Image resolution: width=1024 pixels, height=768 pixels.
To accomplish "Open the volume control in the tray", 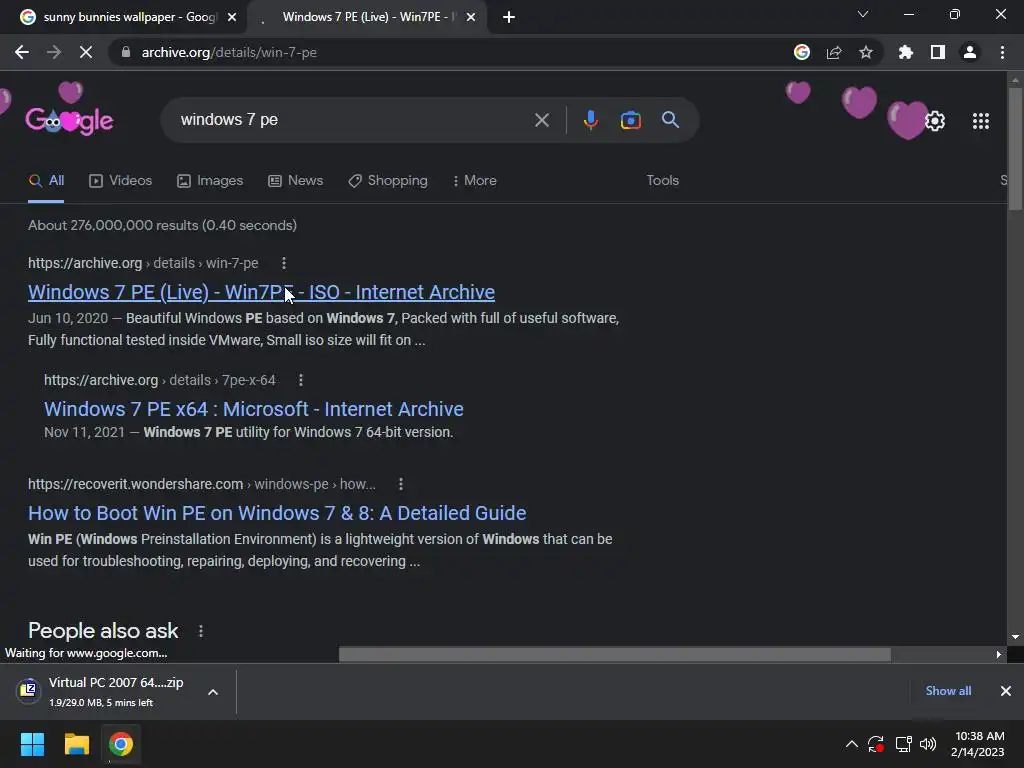I will click(928, 744).
